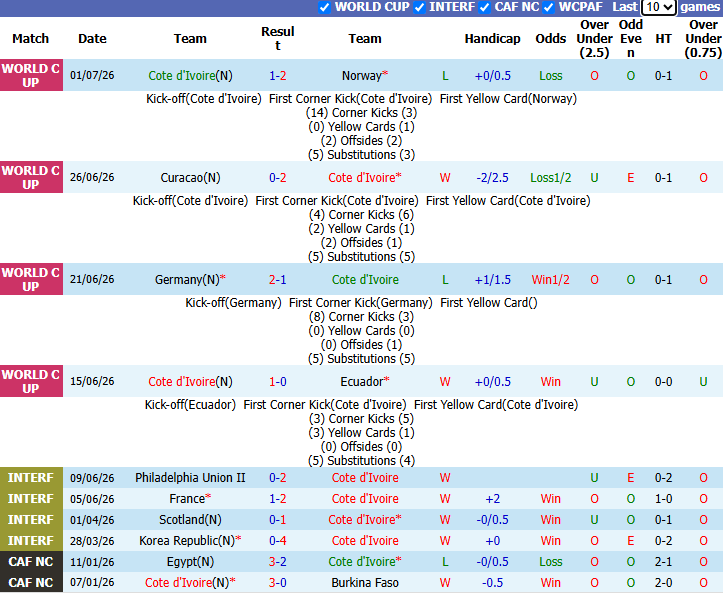
Task: Click the 0-4 result versus Korea Republic
Action: (278, 540)
